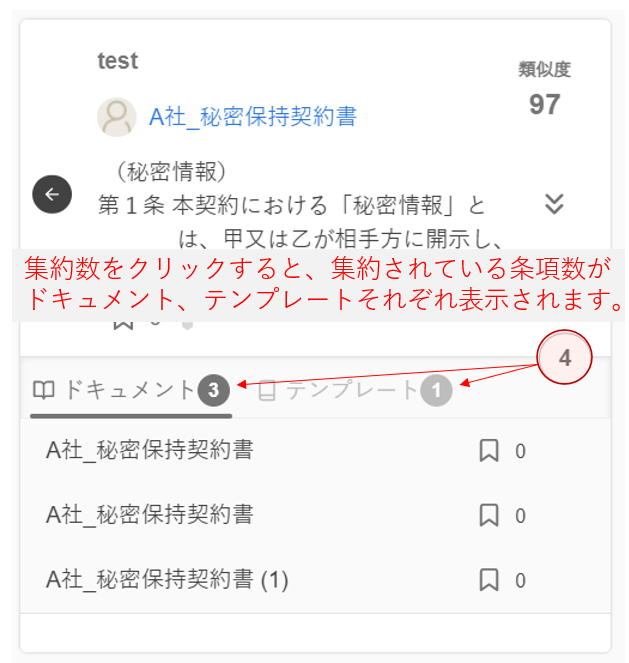Bookmark the second A社_秘密保持契約書 list row

[489, 516]
